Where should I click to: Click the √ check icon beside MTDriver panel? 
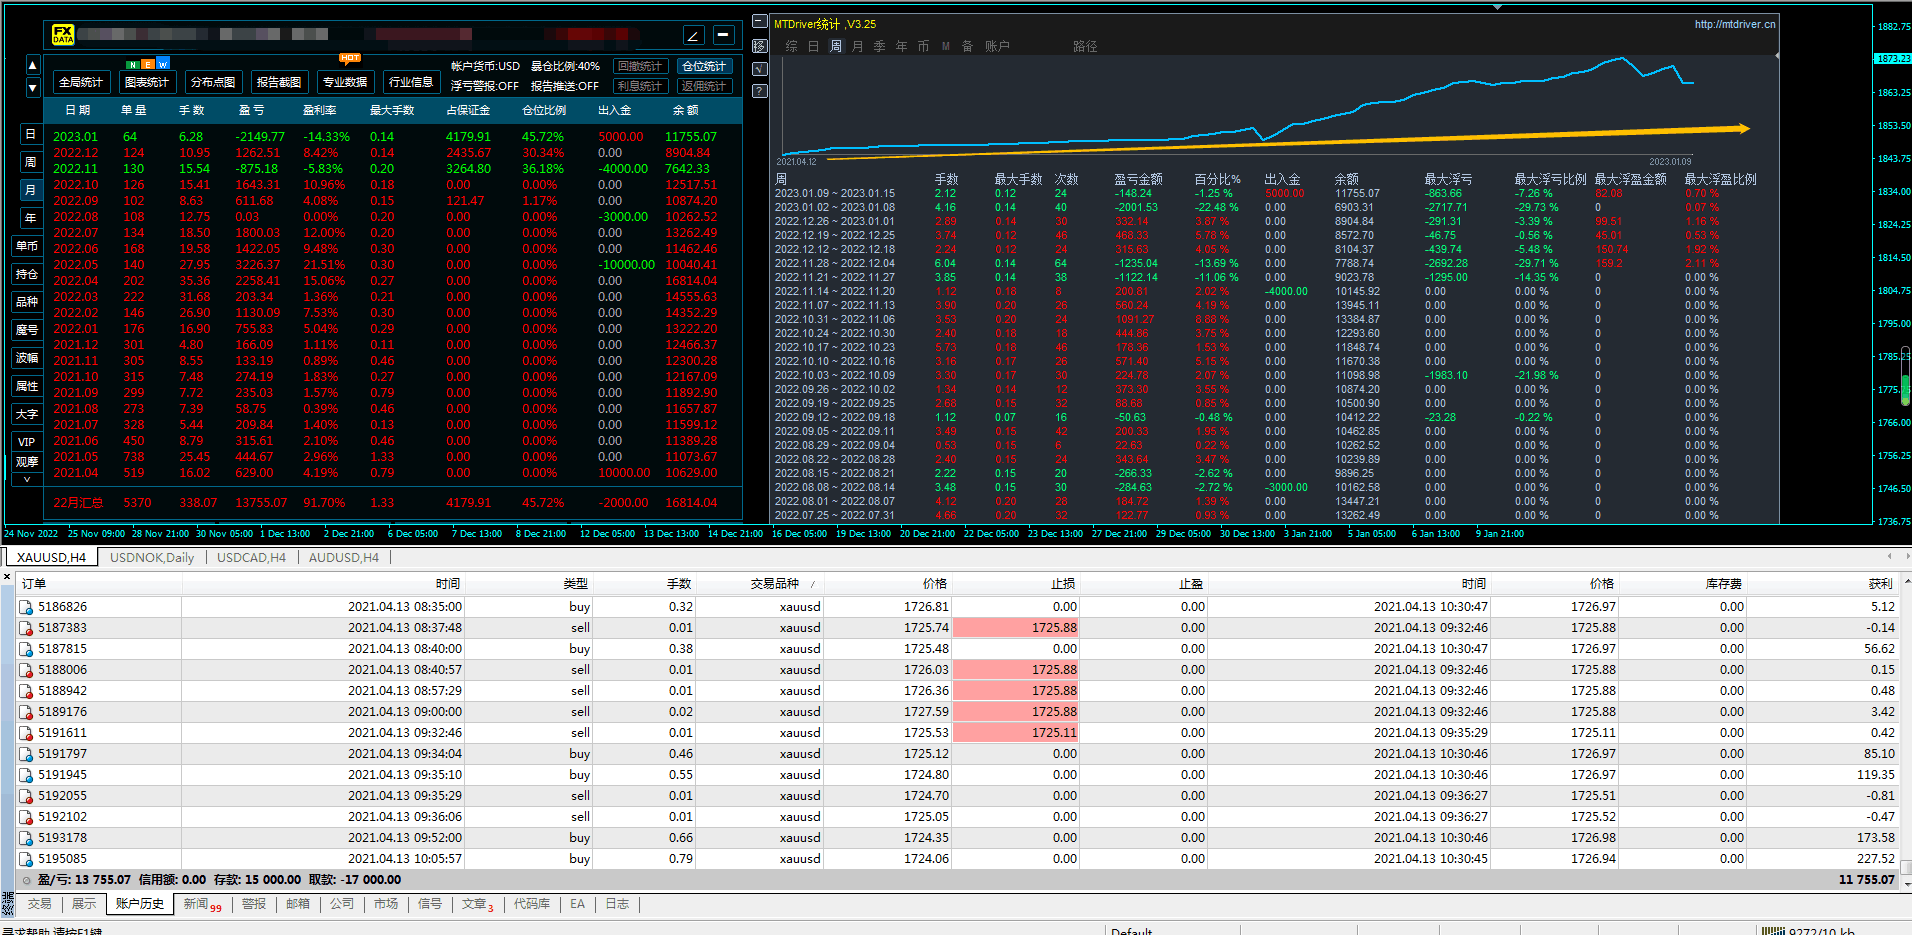[x=760, y=68]
